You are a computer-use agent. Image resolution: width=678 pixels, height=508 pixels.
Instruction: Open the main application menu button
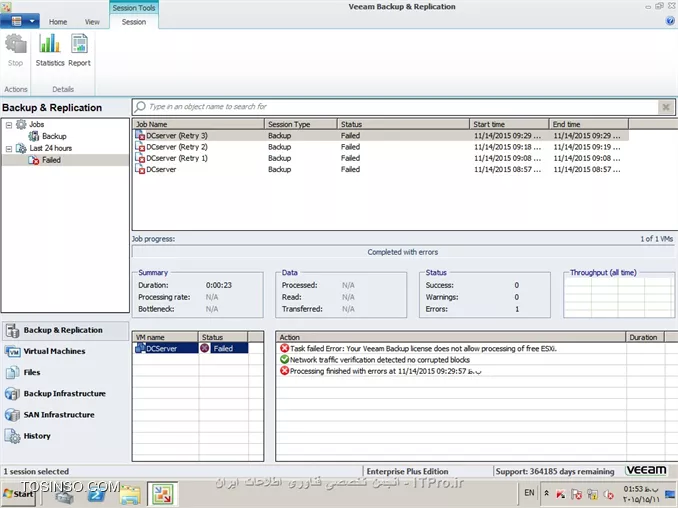pyautogui.click(x=20, y=21)
